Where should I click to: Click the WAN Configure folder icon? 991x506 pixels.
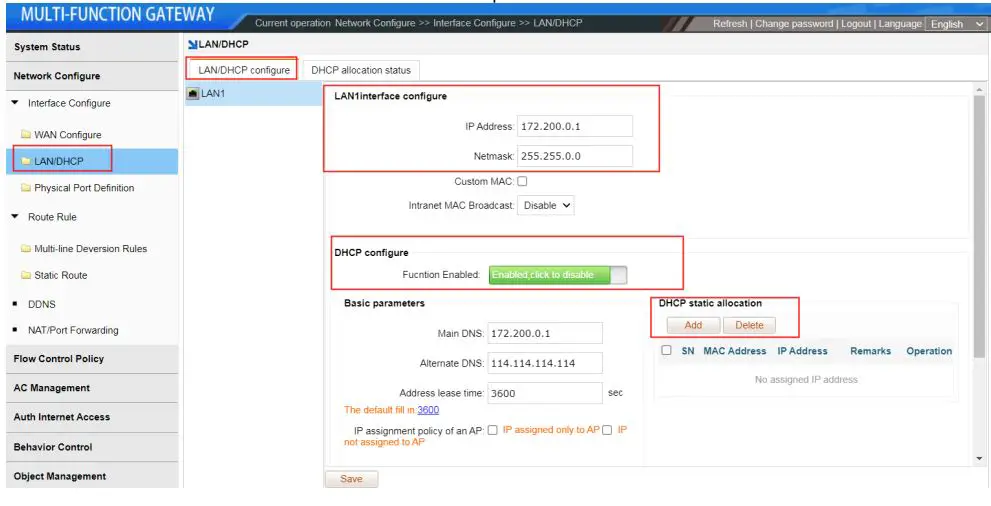(x=26, y=135)
